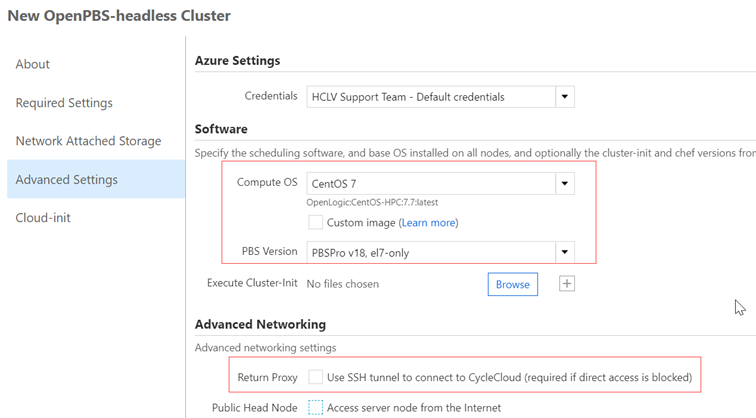Viewport: 756px width, 418px height.
Task: Expand the Compute OS dropdown
Action: pos(565,184)
